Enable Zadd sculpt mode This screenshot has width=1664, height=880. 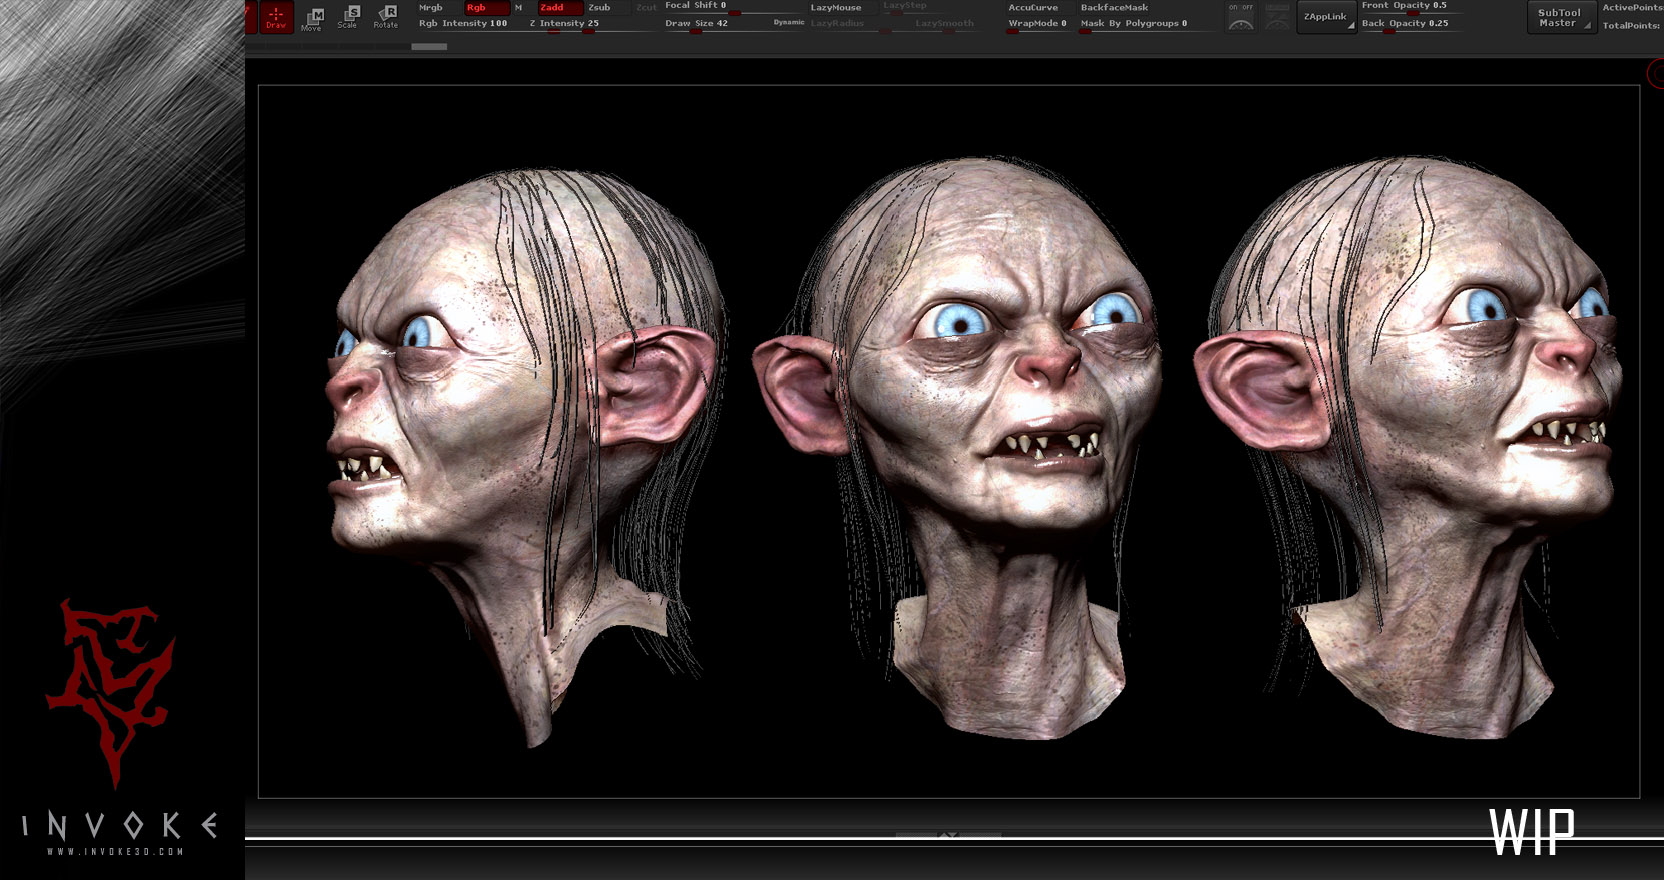coord(560,7)
